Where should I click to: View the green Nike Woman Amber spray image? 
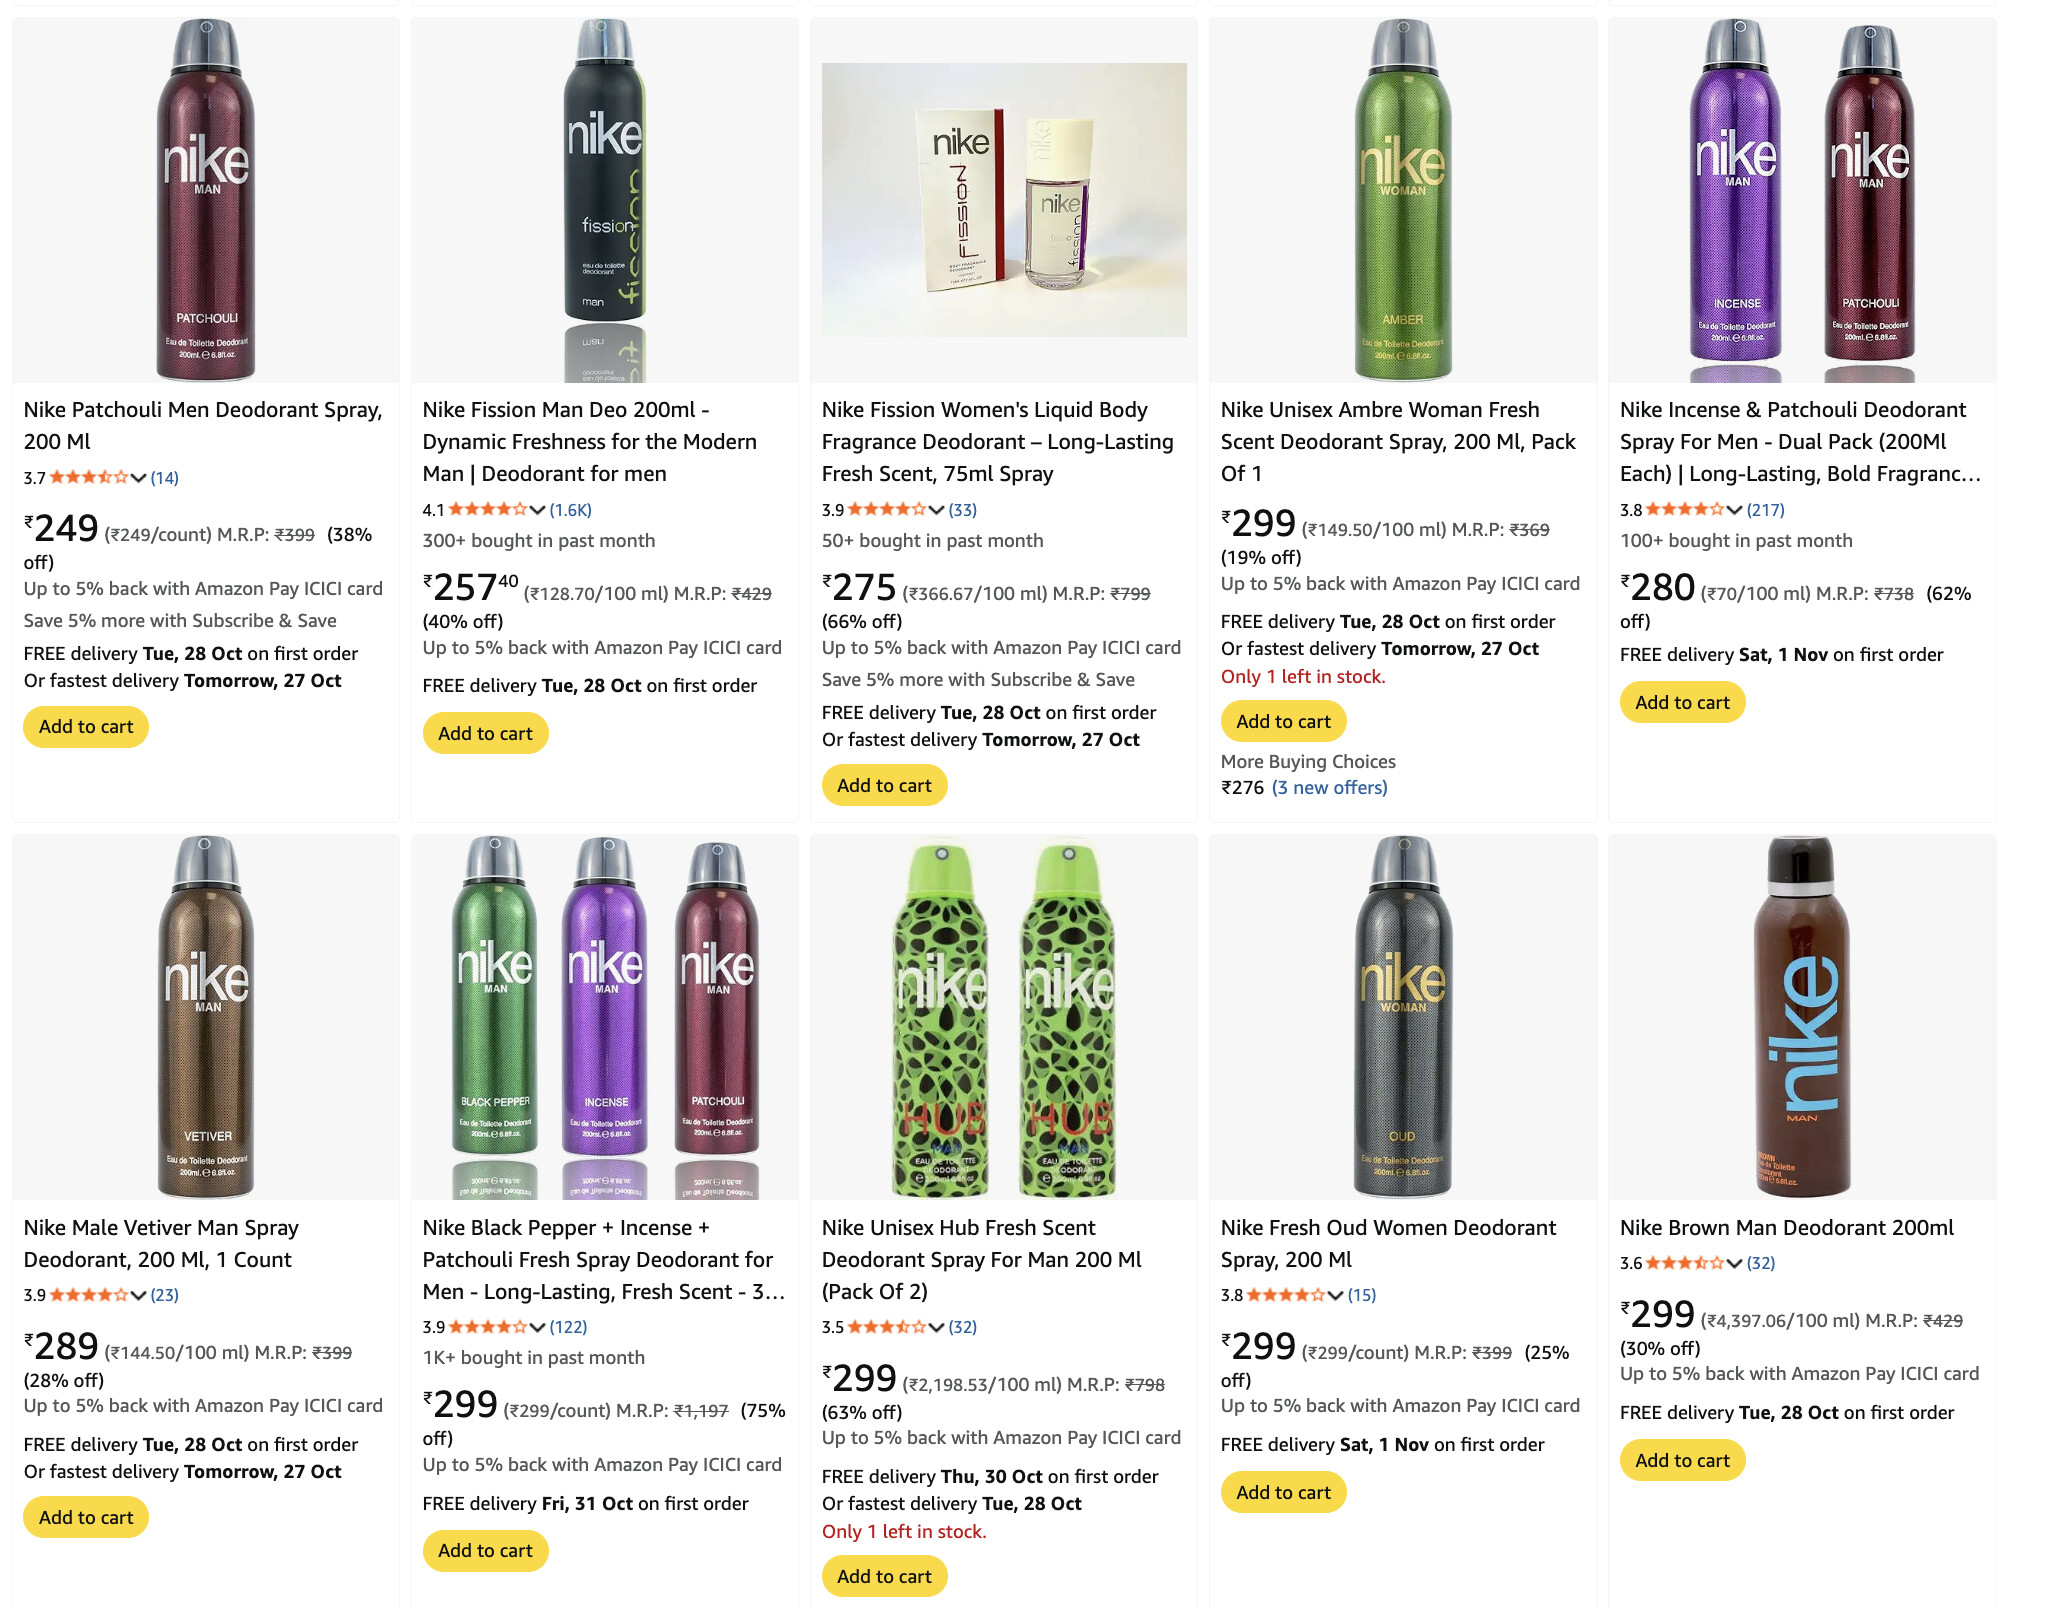(1402, 200)
